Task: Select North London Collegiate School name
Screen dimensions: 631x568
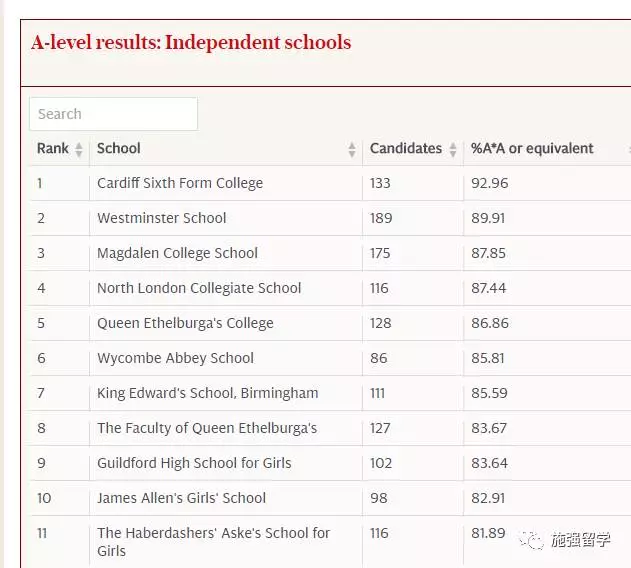Action: pyautogui.click(x=199, y=288)
